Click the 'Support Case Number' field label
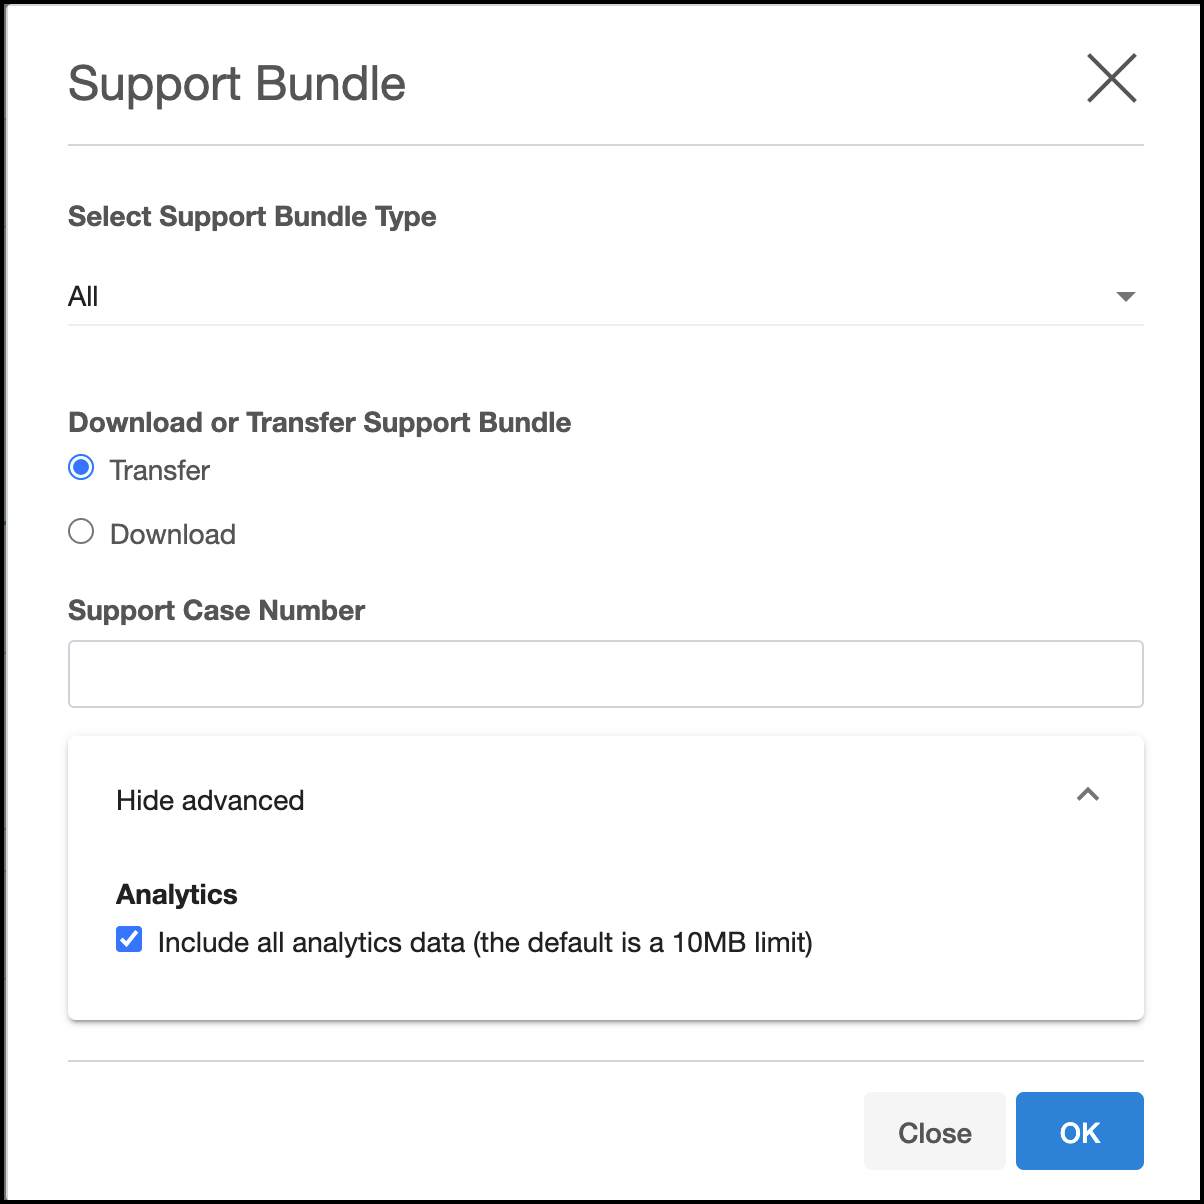Screen dimensions: 1204x1204 (x=216, y=611)
